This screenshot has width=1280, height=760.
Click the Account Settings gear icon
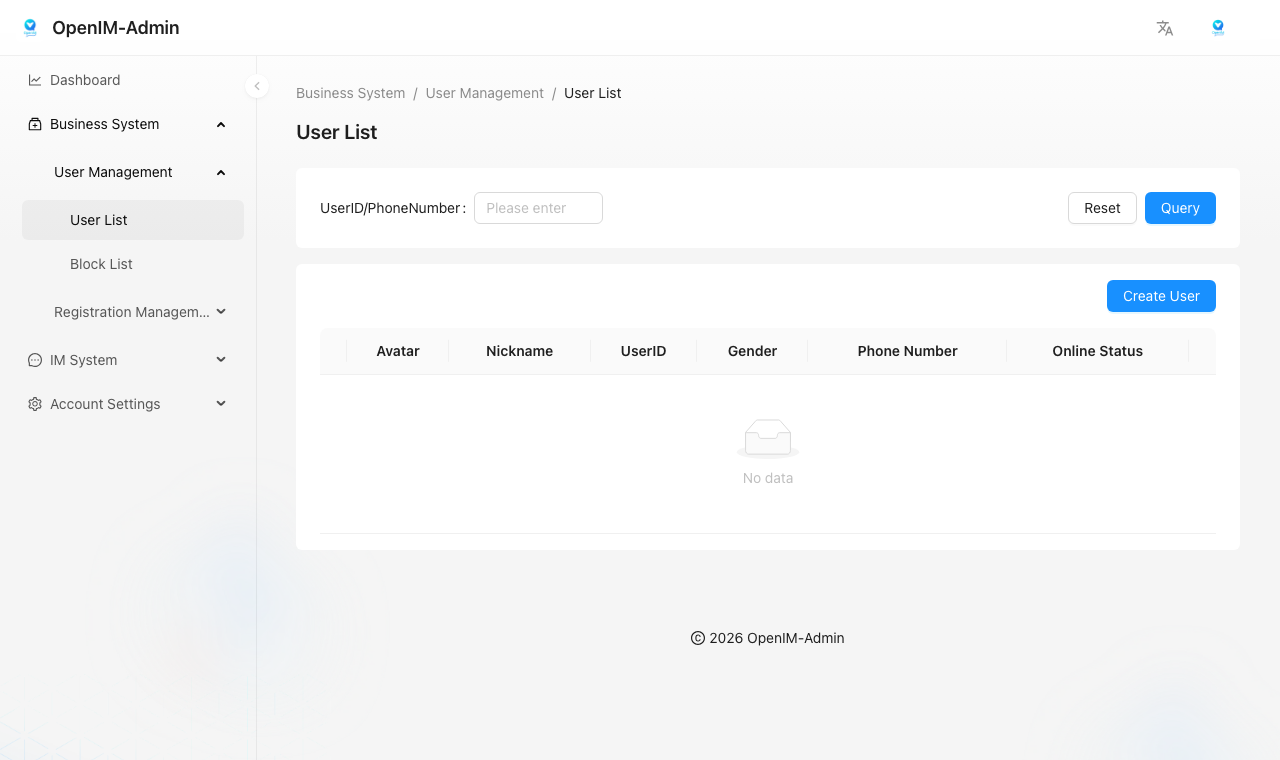[35, 404]
